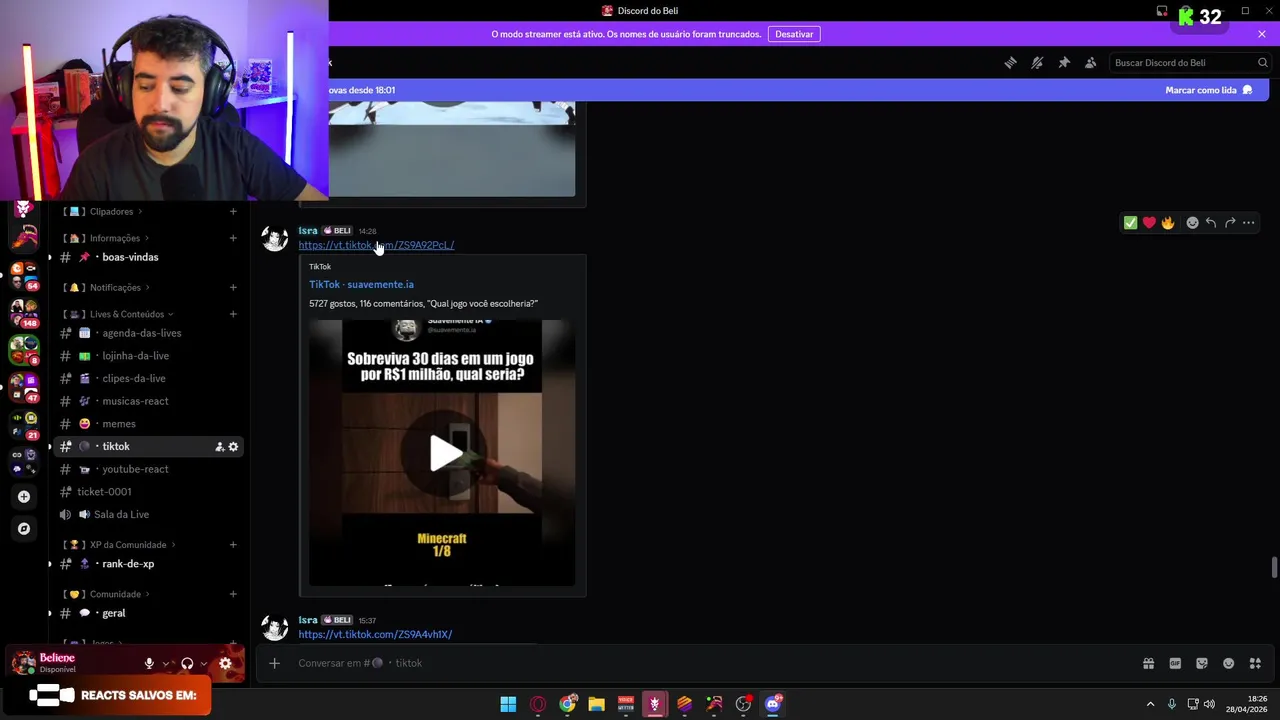Image resolution: width=1280 pixels, height=720 pixels.
Task: Click Desativar streamer mode button
Action: (794, 34)
